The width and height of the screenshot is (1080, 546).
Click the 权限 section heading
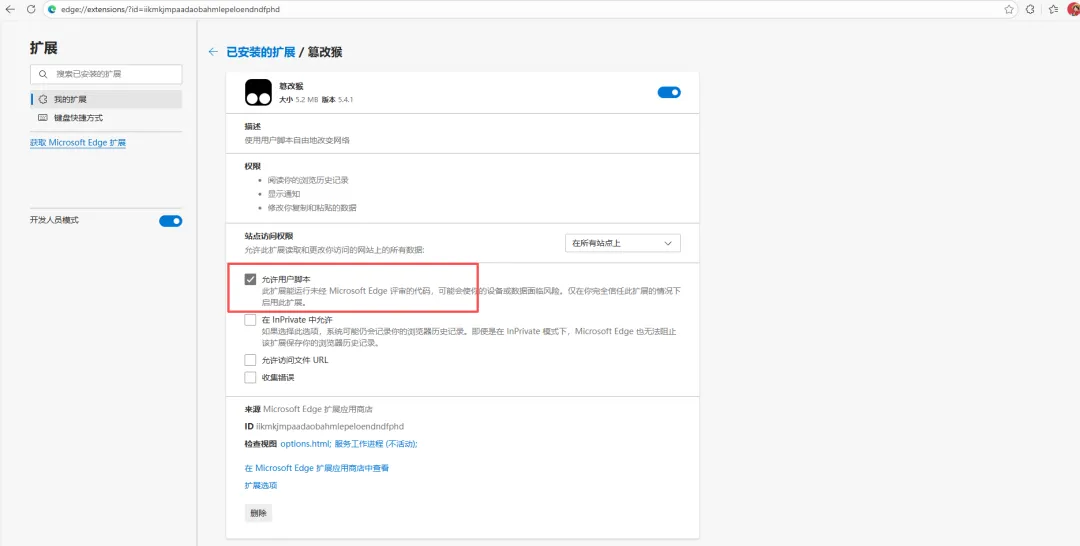[253, 167]
